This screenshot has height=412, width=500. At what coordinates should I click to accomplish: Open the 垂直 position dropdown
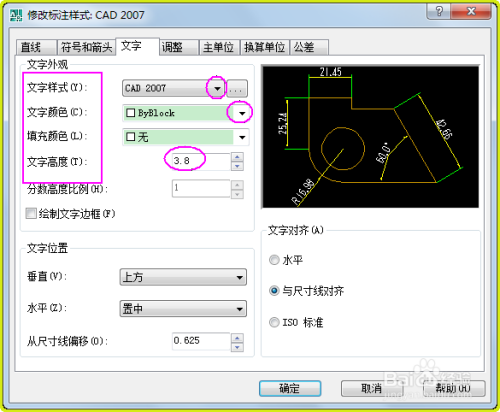click(x=183, y=277)
